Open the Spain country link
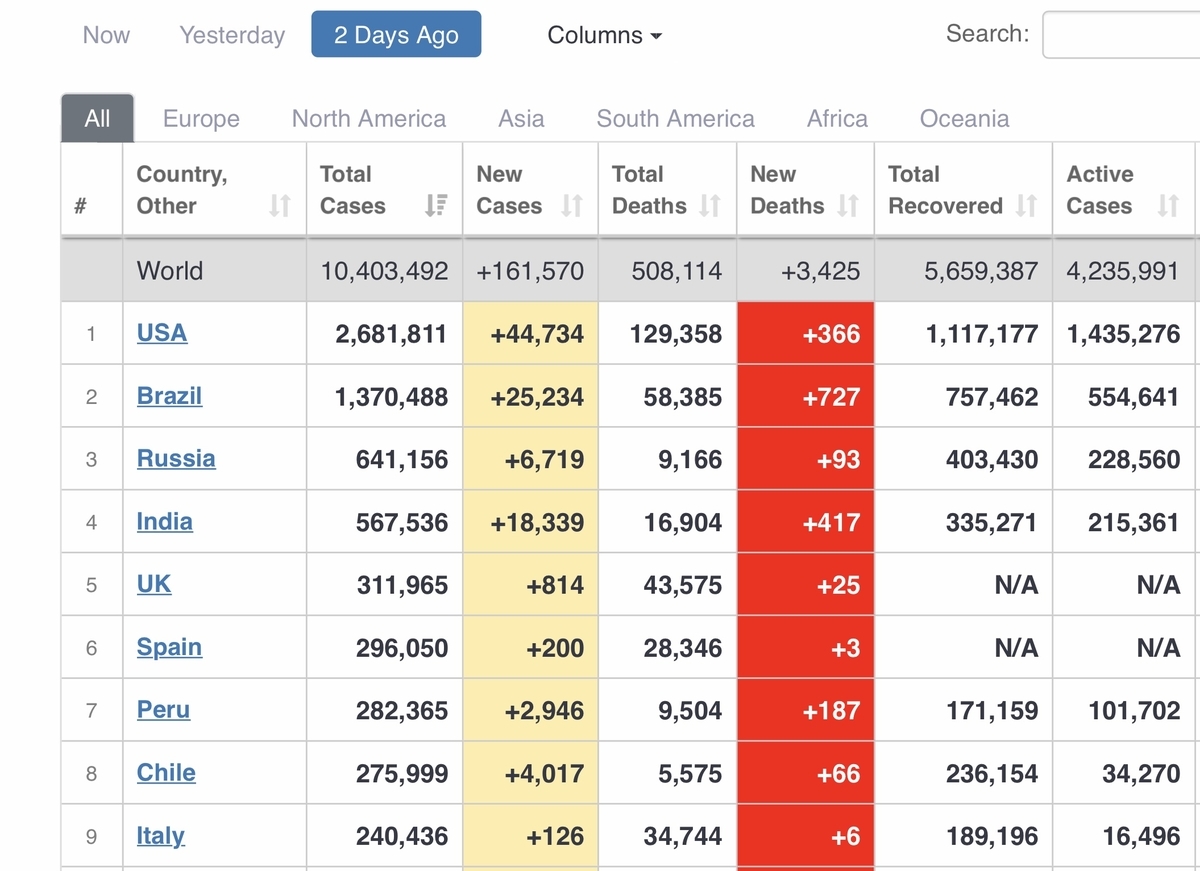Viewport: 1200px width, 871px height. 169,648
